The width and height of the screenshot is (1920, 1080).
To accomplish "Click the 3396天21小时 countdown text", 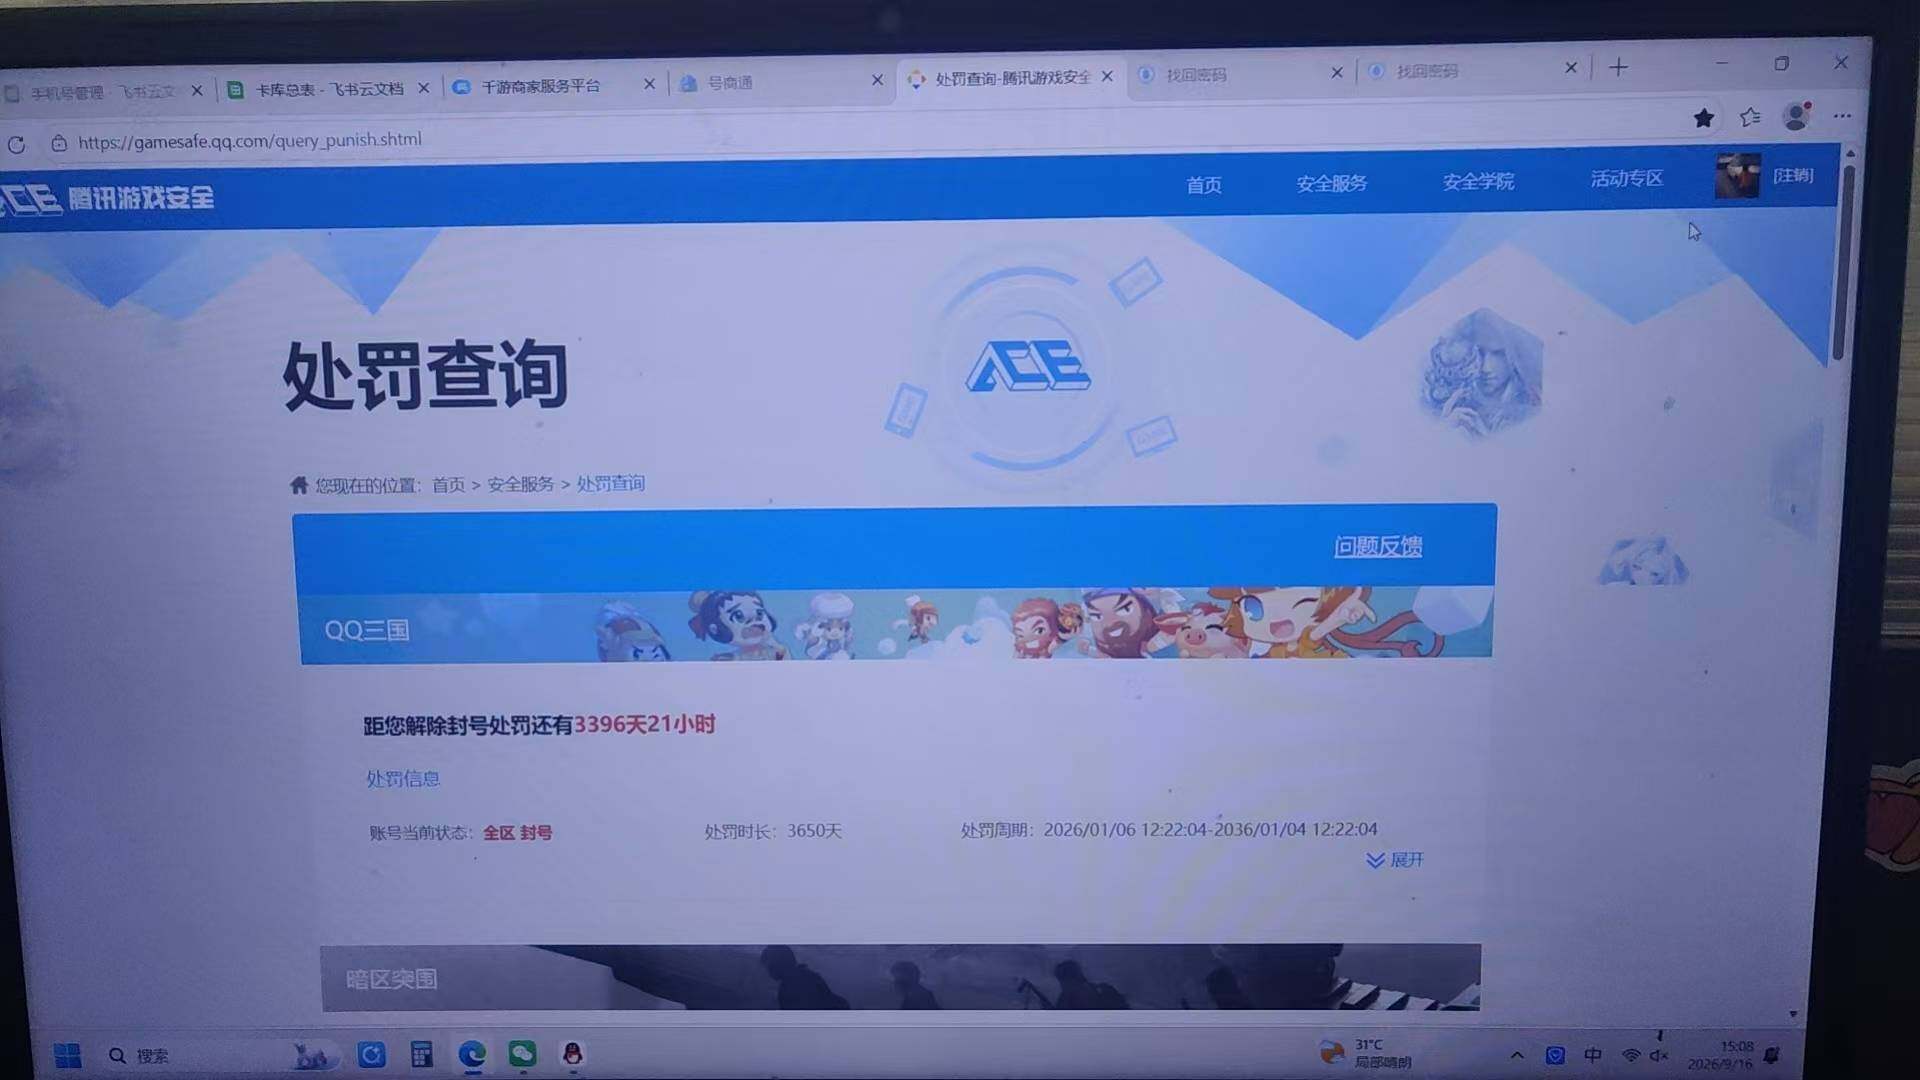I will click(x=644, y=724).
